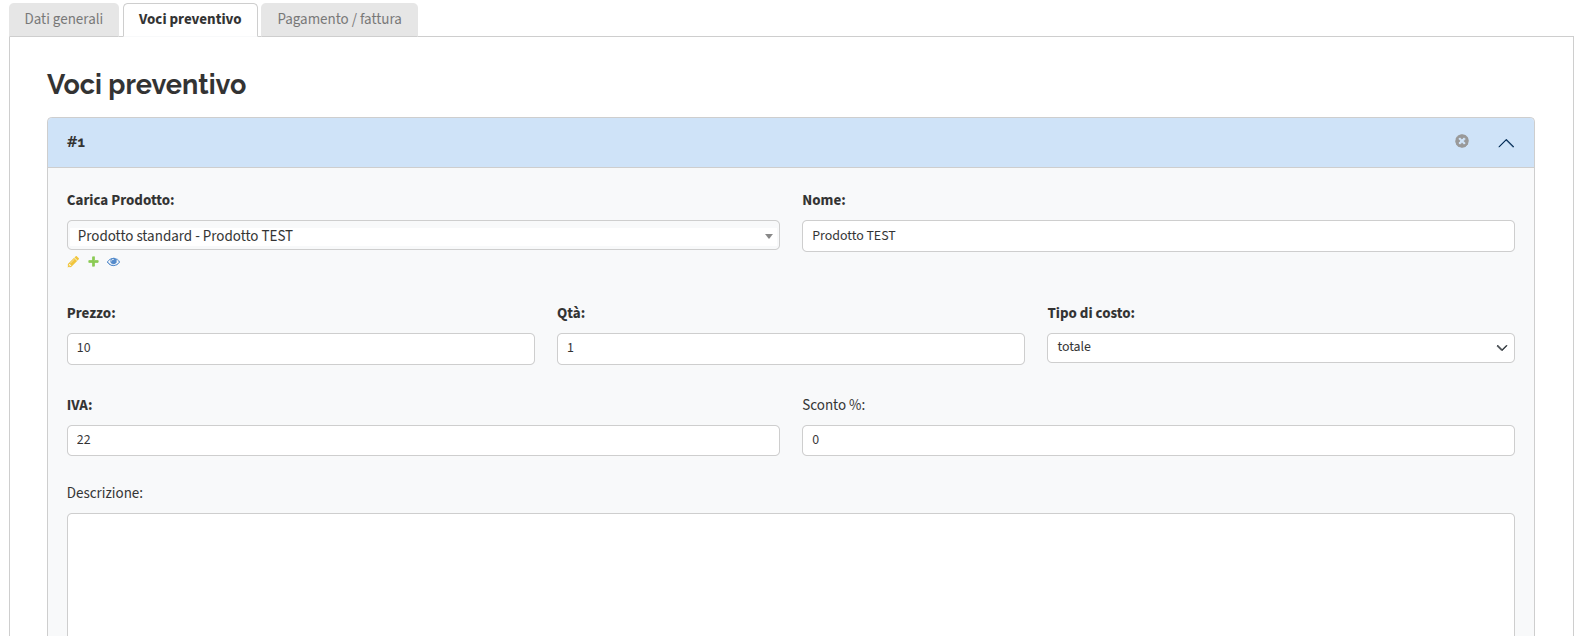This screenshot has width=1583, height=636.
Task: Click the Qtà label
Action: click(x=571, y=313)
